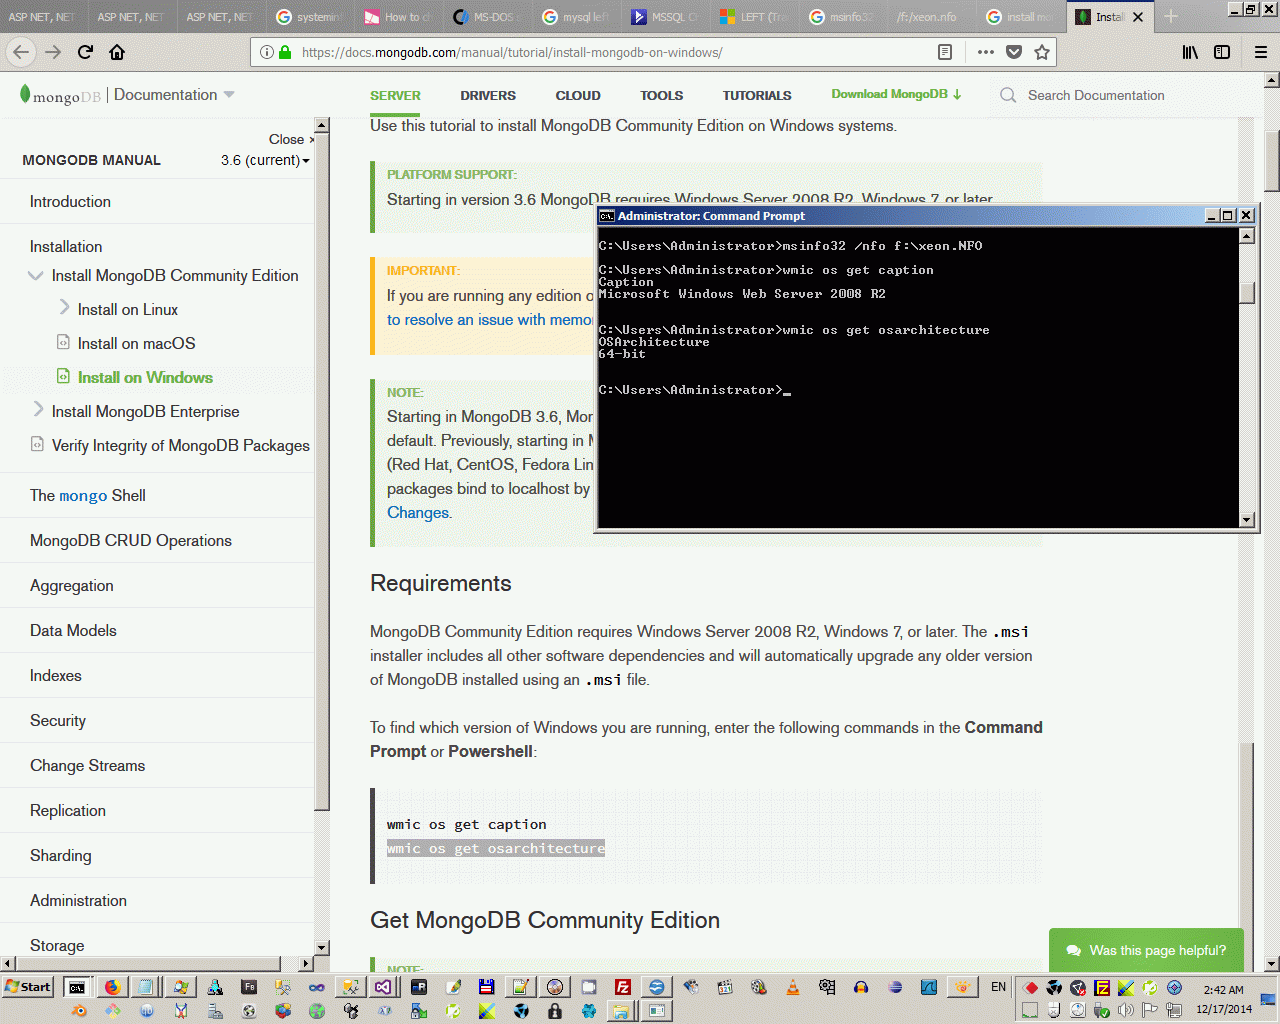Launch Visual Studio from the taskbar

[384, 987]
